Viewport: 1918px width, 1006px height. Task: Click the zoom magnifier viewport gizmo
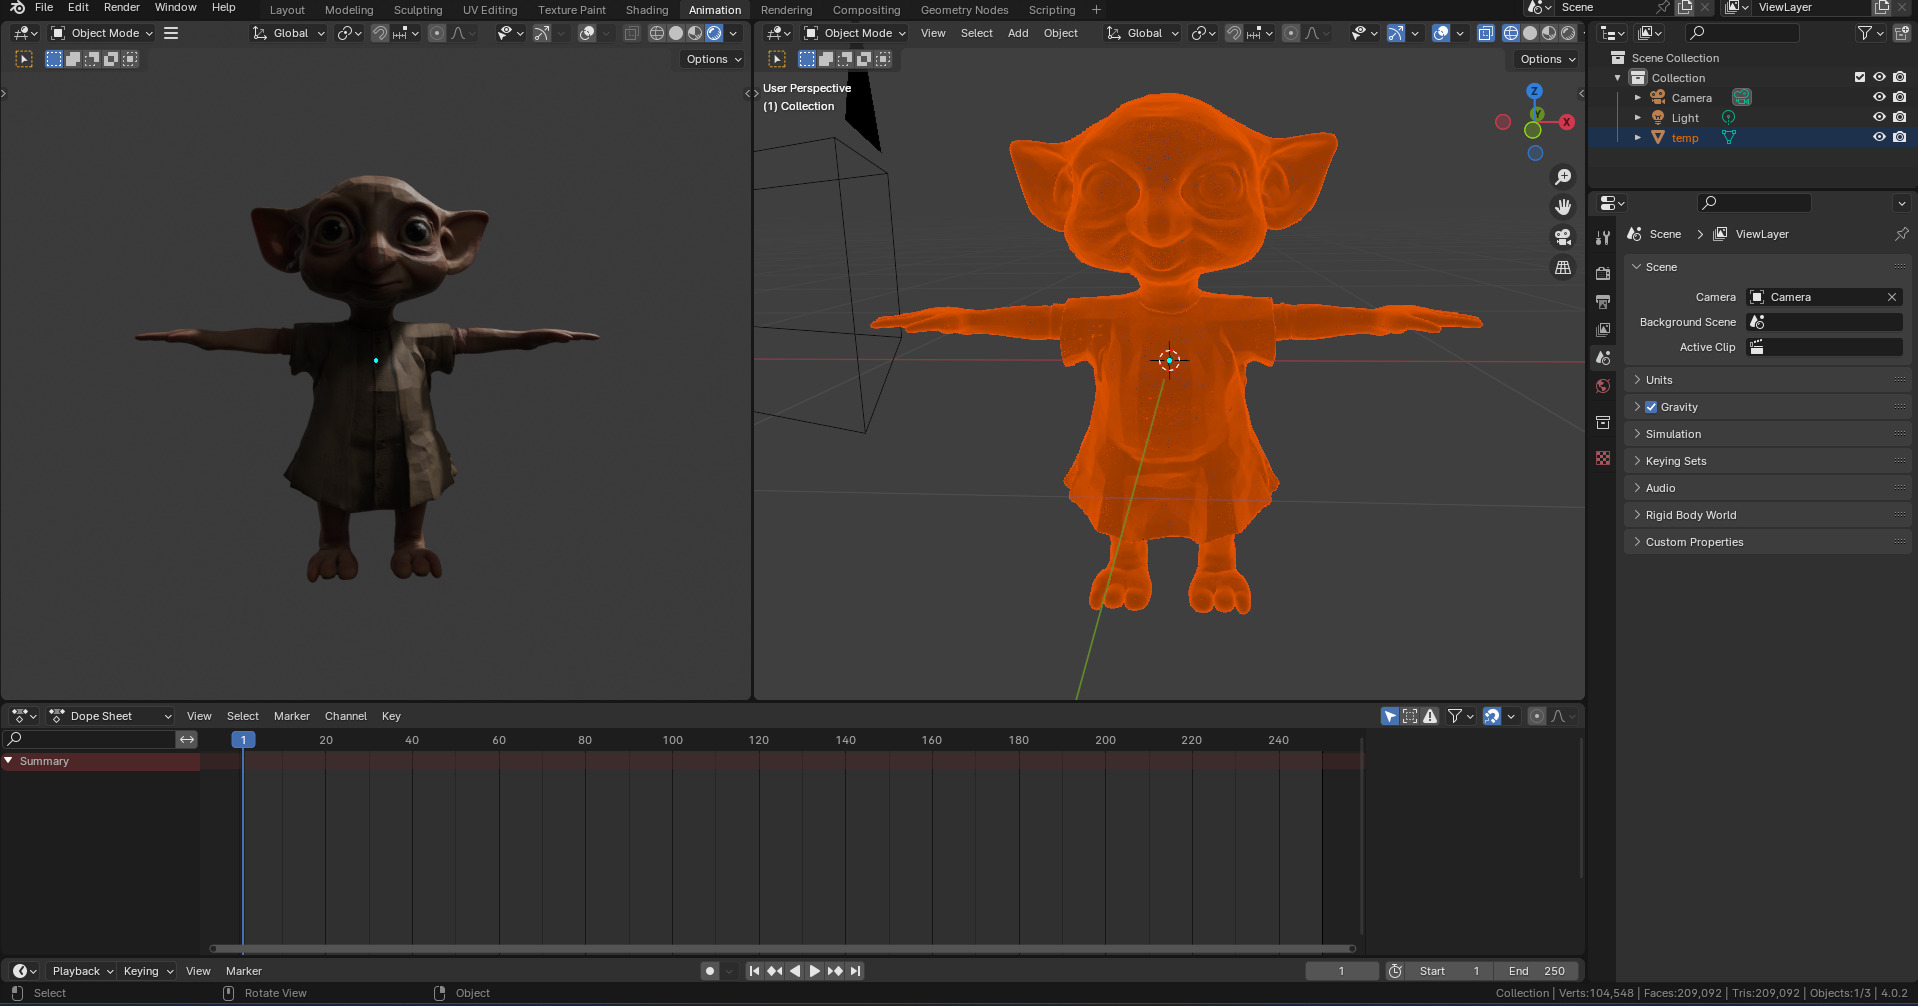tap(1563, 177)
